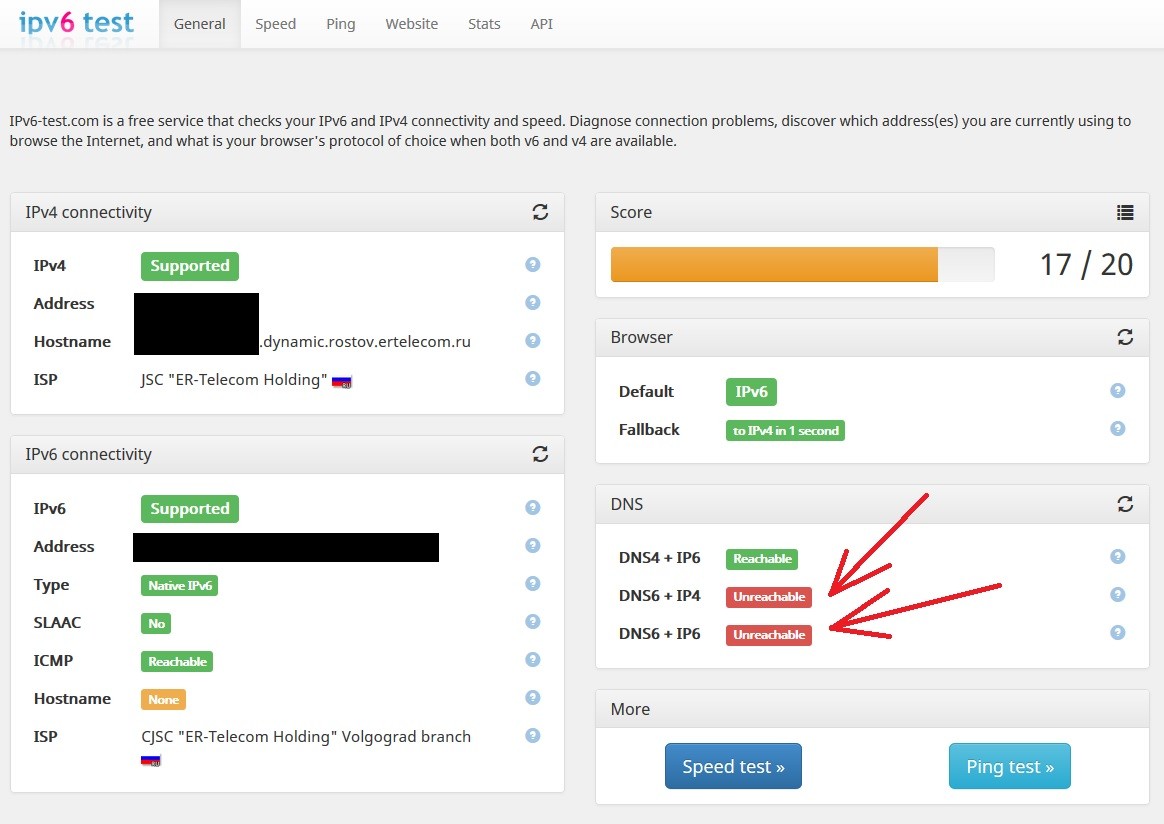Click the IPv4 Supported badge
This screenshot has height=824, width=1164.
tap(190, 266)
